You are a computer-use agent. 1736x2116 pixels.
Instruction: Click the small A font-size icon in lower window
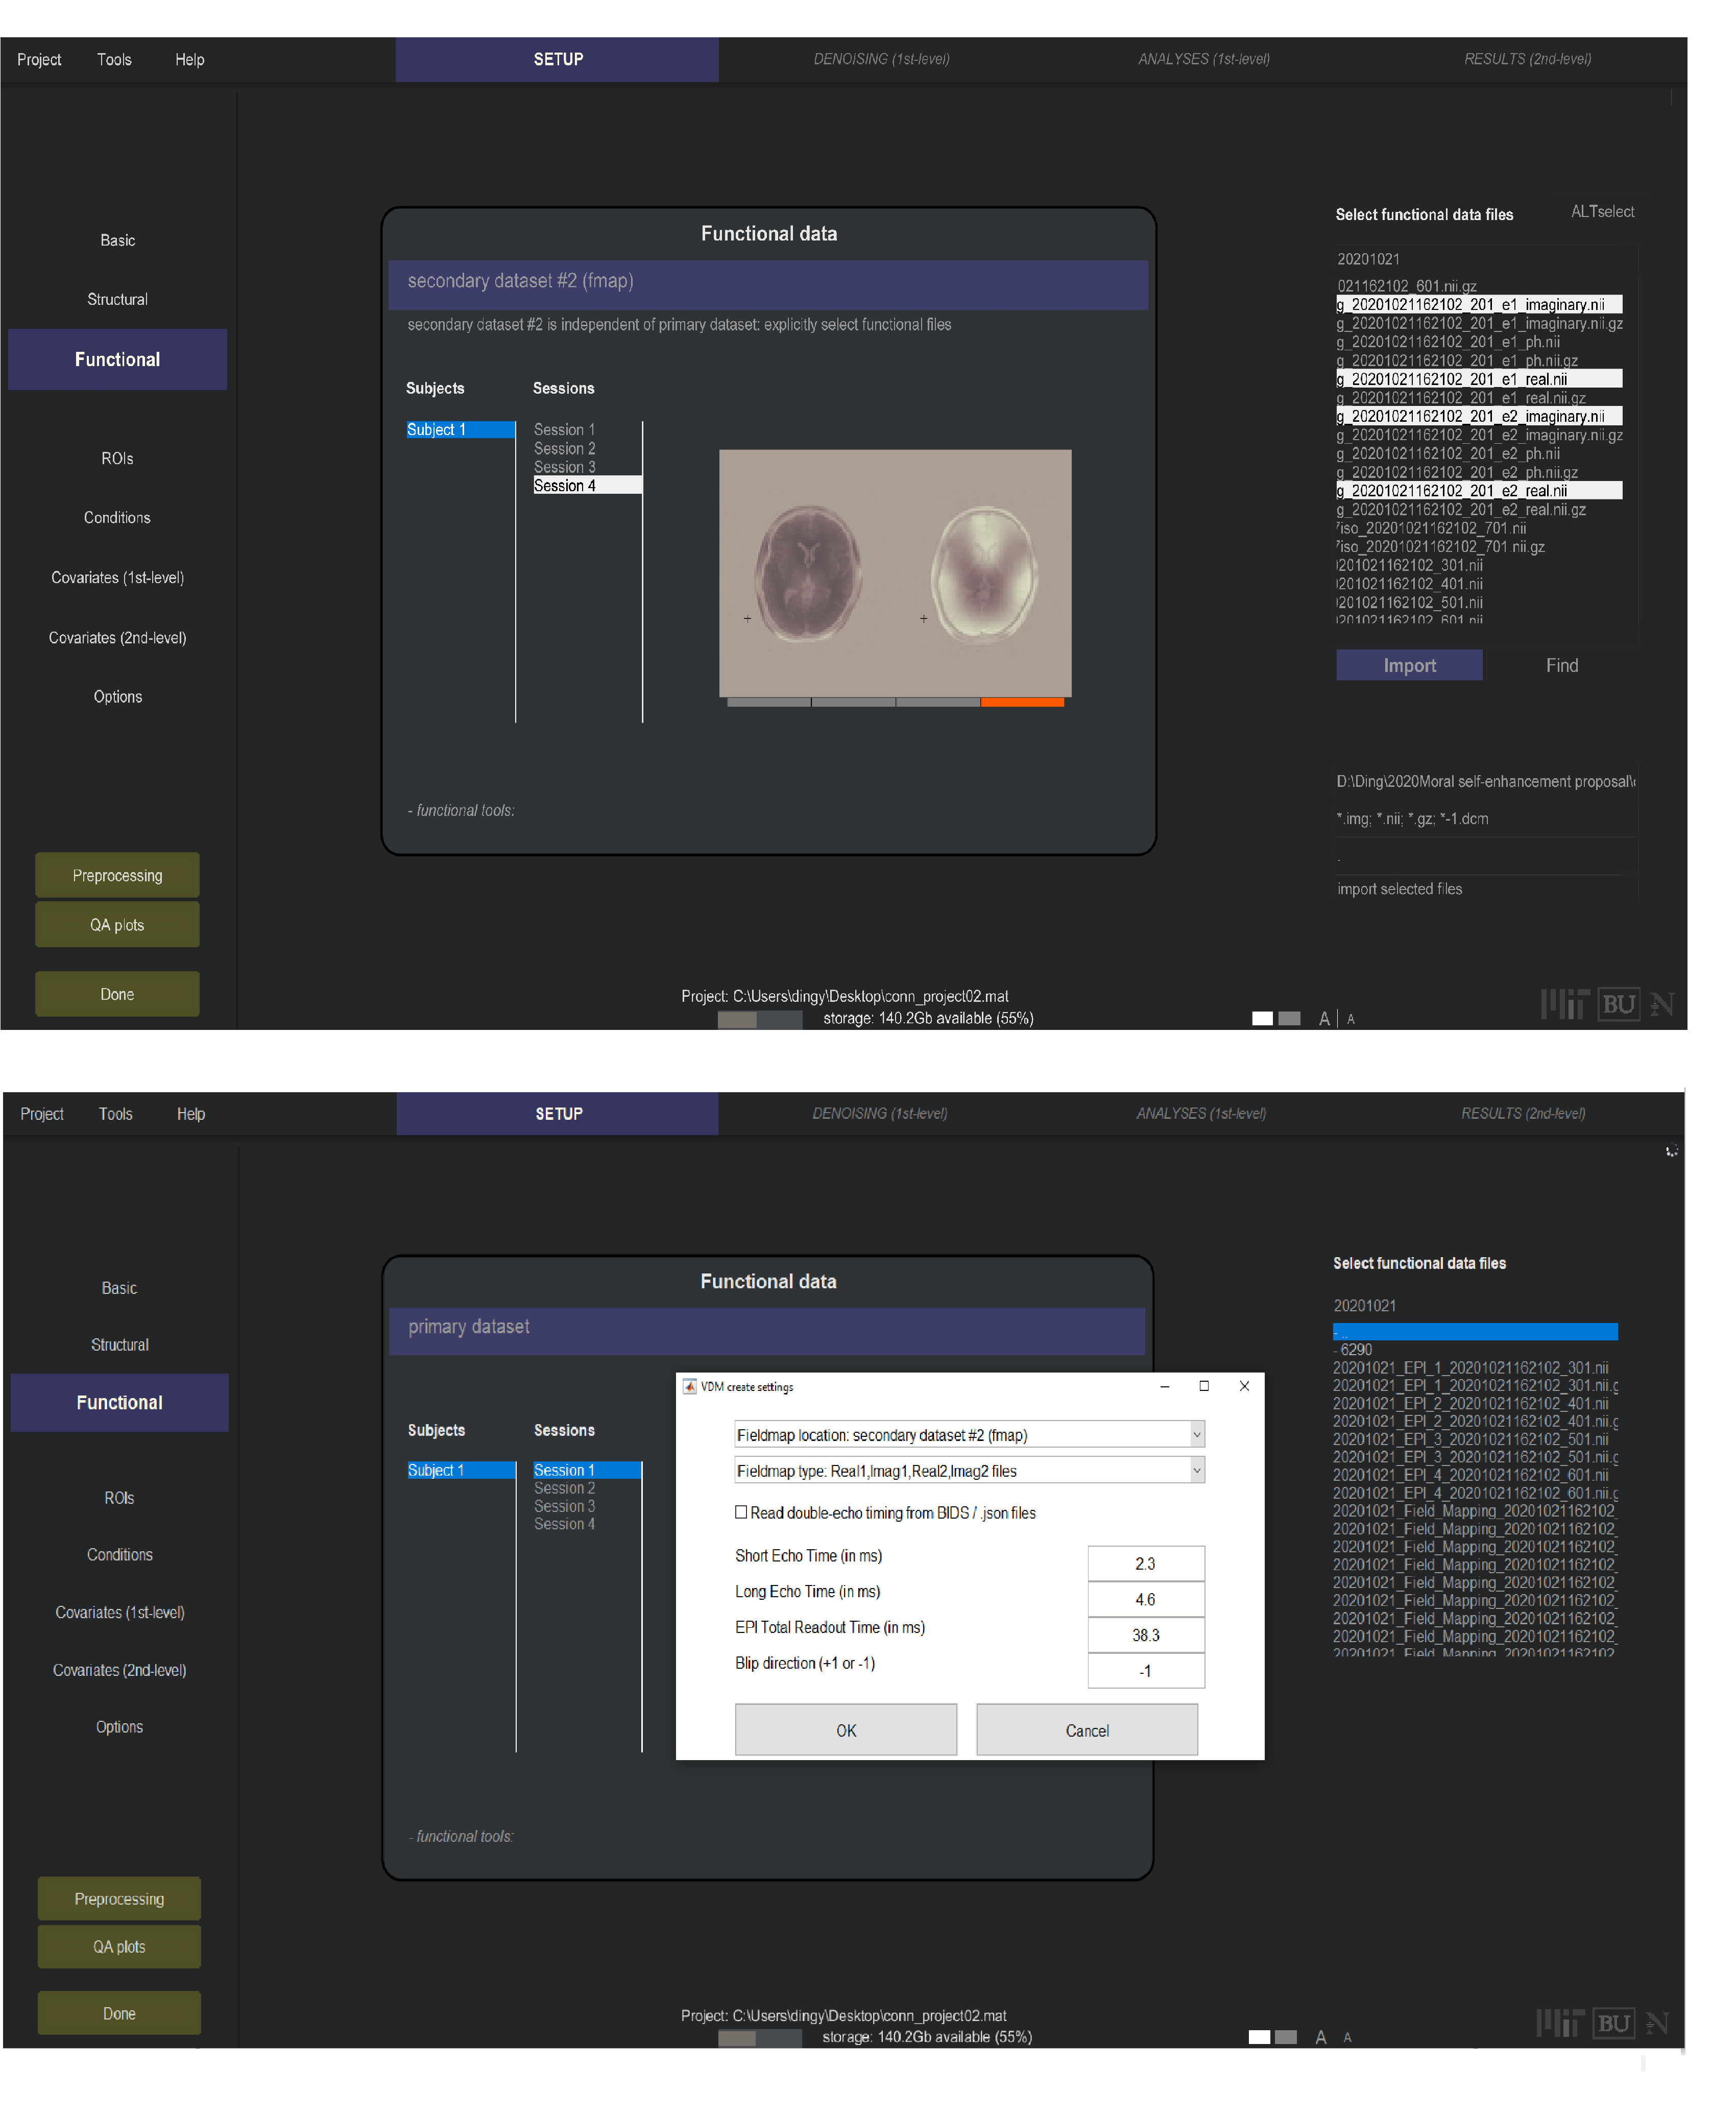click(x=1347, y=2037)
